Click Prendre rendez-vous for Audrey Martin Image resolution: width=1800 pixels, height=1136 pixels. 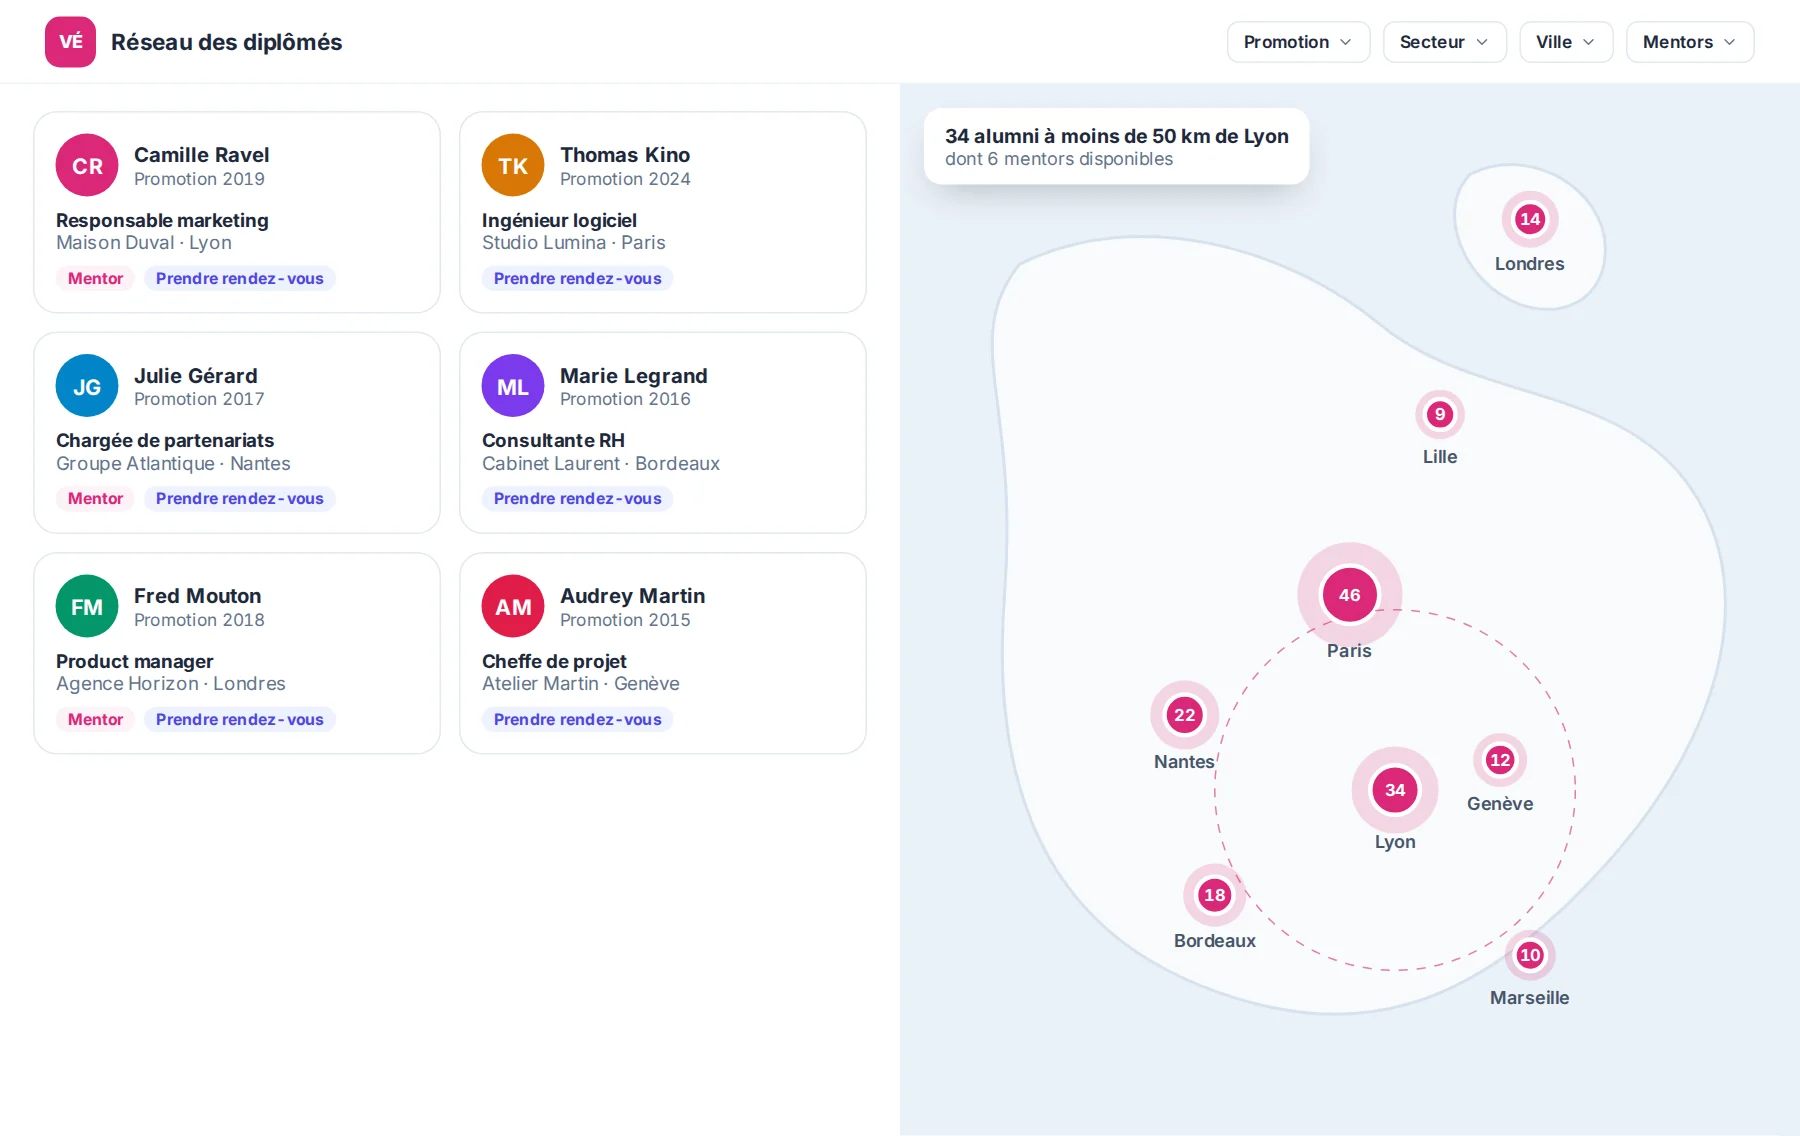578,719
